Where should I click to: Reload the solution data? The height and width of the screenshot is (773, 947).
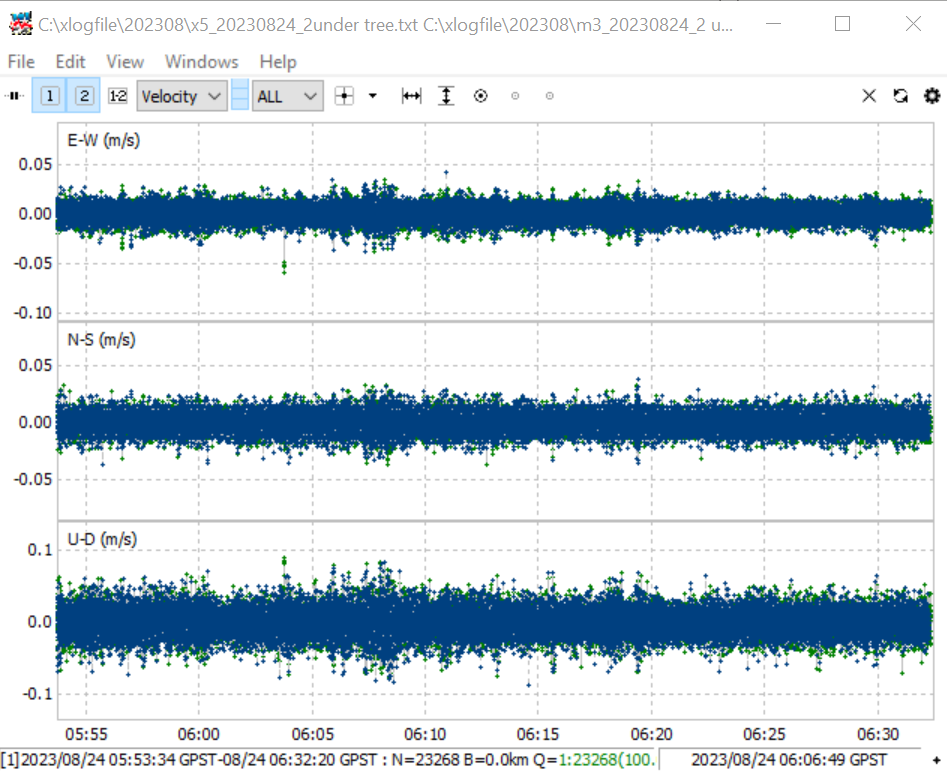[x=900, y=96]
